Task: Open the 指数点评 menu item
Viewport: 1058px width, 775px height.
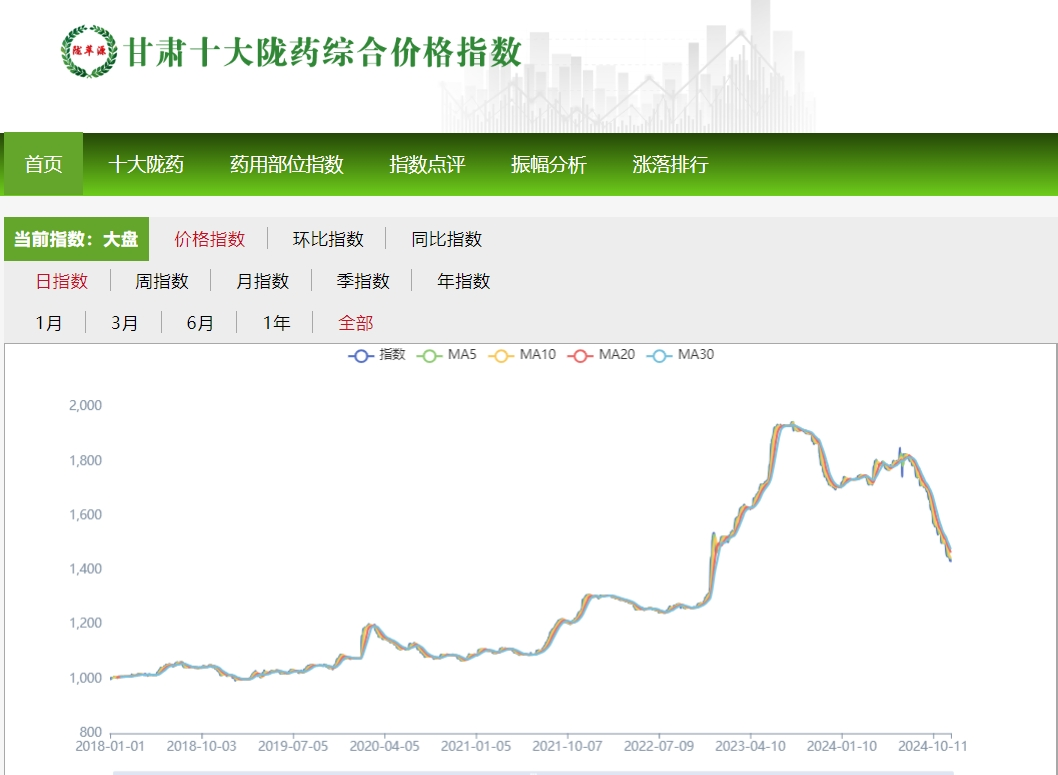Action: (x=427, y=165)
